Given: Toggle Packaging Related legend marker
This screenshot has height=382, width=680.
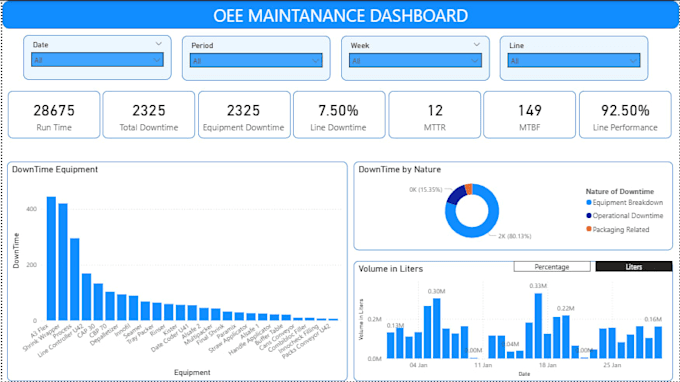Looking at the screenshot, I should coord(588,229).
